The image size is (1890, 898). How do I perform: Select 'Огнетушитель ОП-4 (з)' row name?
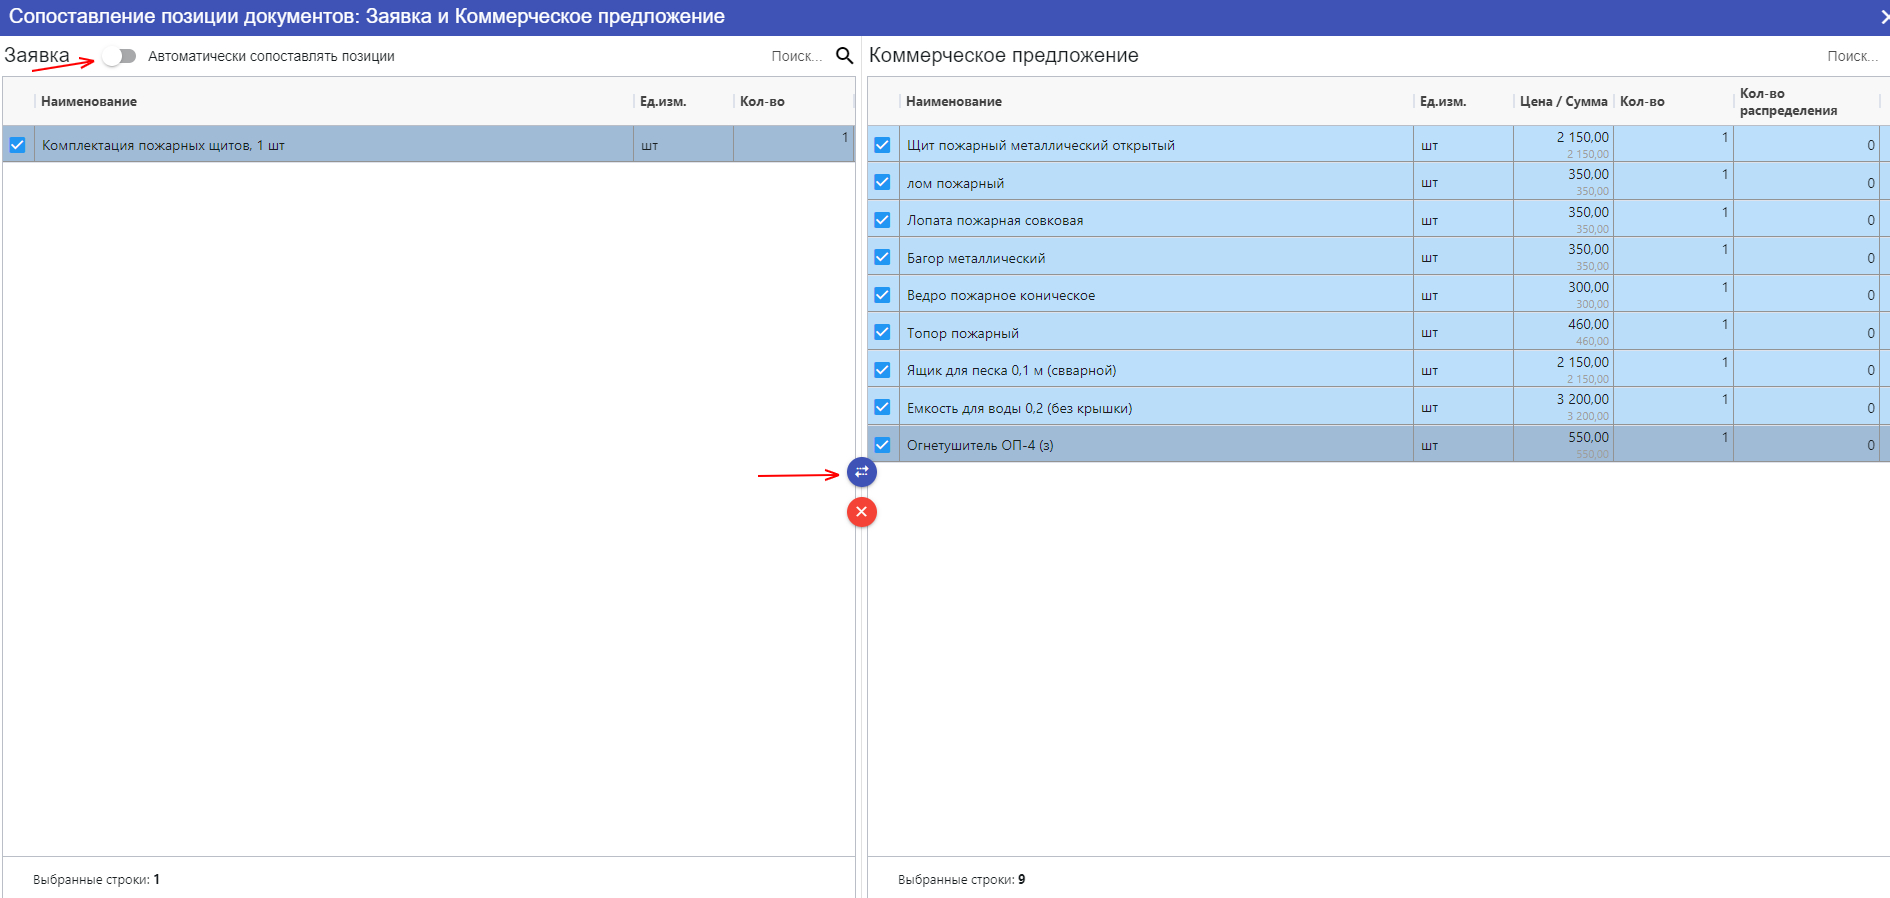(x=980, y=445)
